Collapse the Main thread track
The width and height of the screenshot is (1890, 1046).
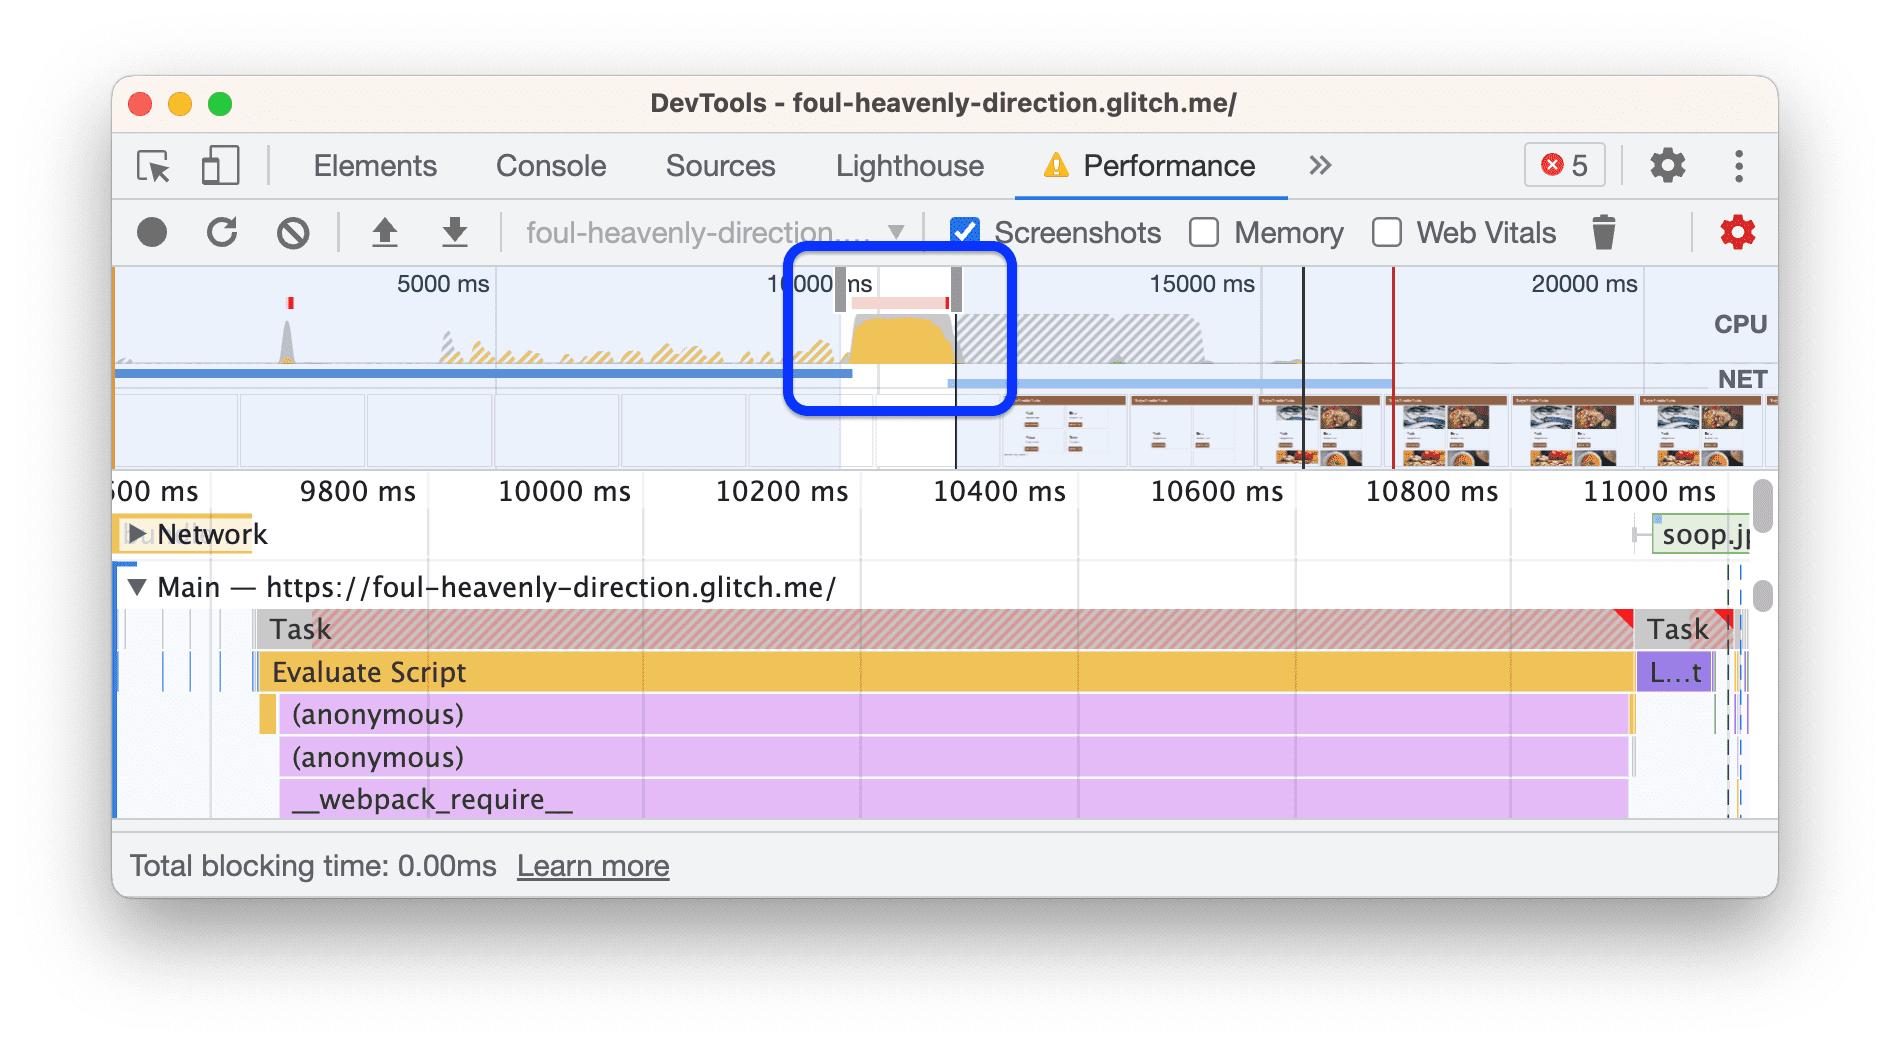(x=137, y=587)
